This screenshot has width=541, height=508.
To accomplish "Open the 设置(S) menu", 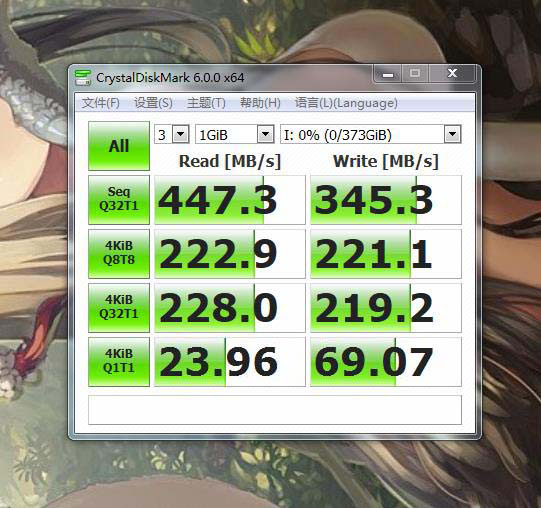I will 153,103.
